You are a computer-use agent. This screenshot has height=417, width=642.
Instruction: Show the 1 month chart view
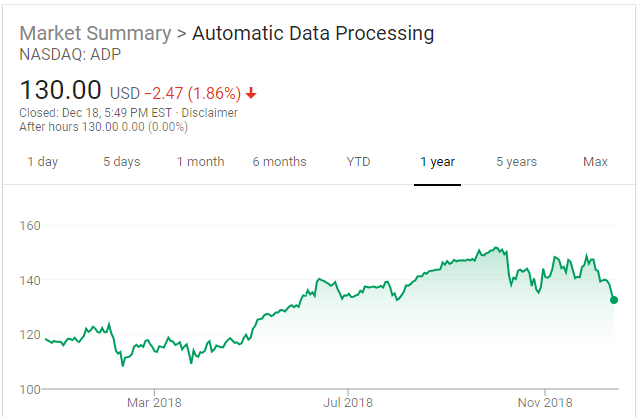click(200, 162)
